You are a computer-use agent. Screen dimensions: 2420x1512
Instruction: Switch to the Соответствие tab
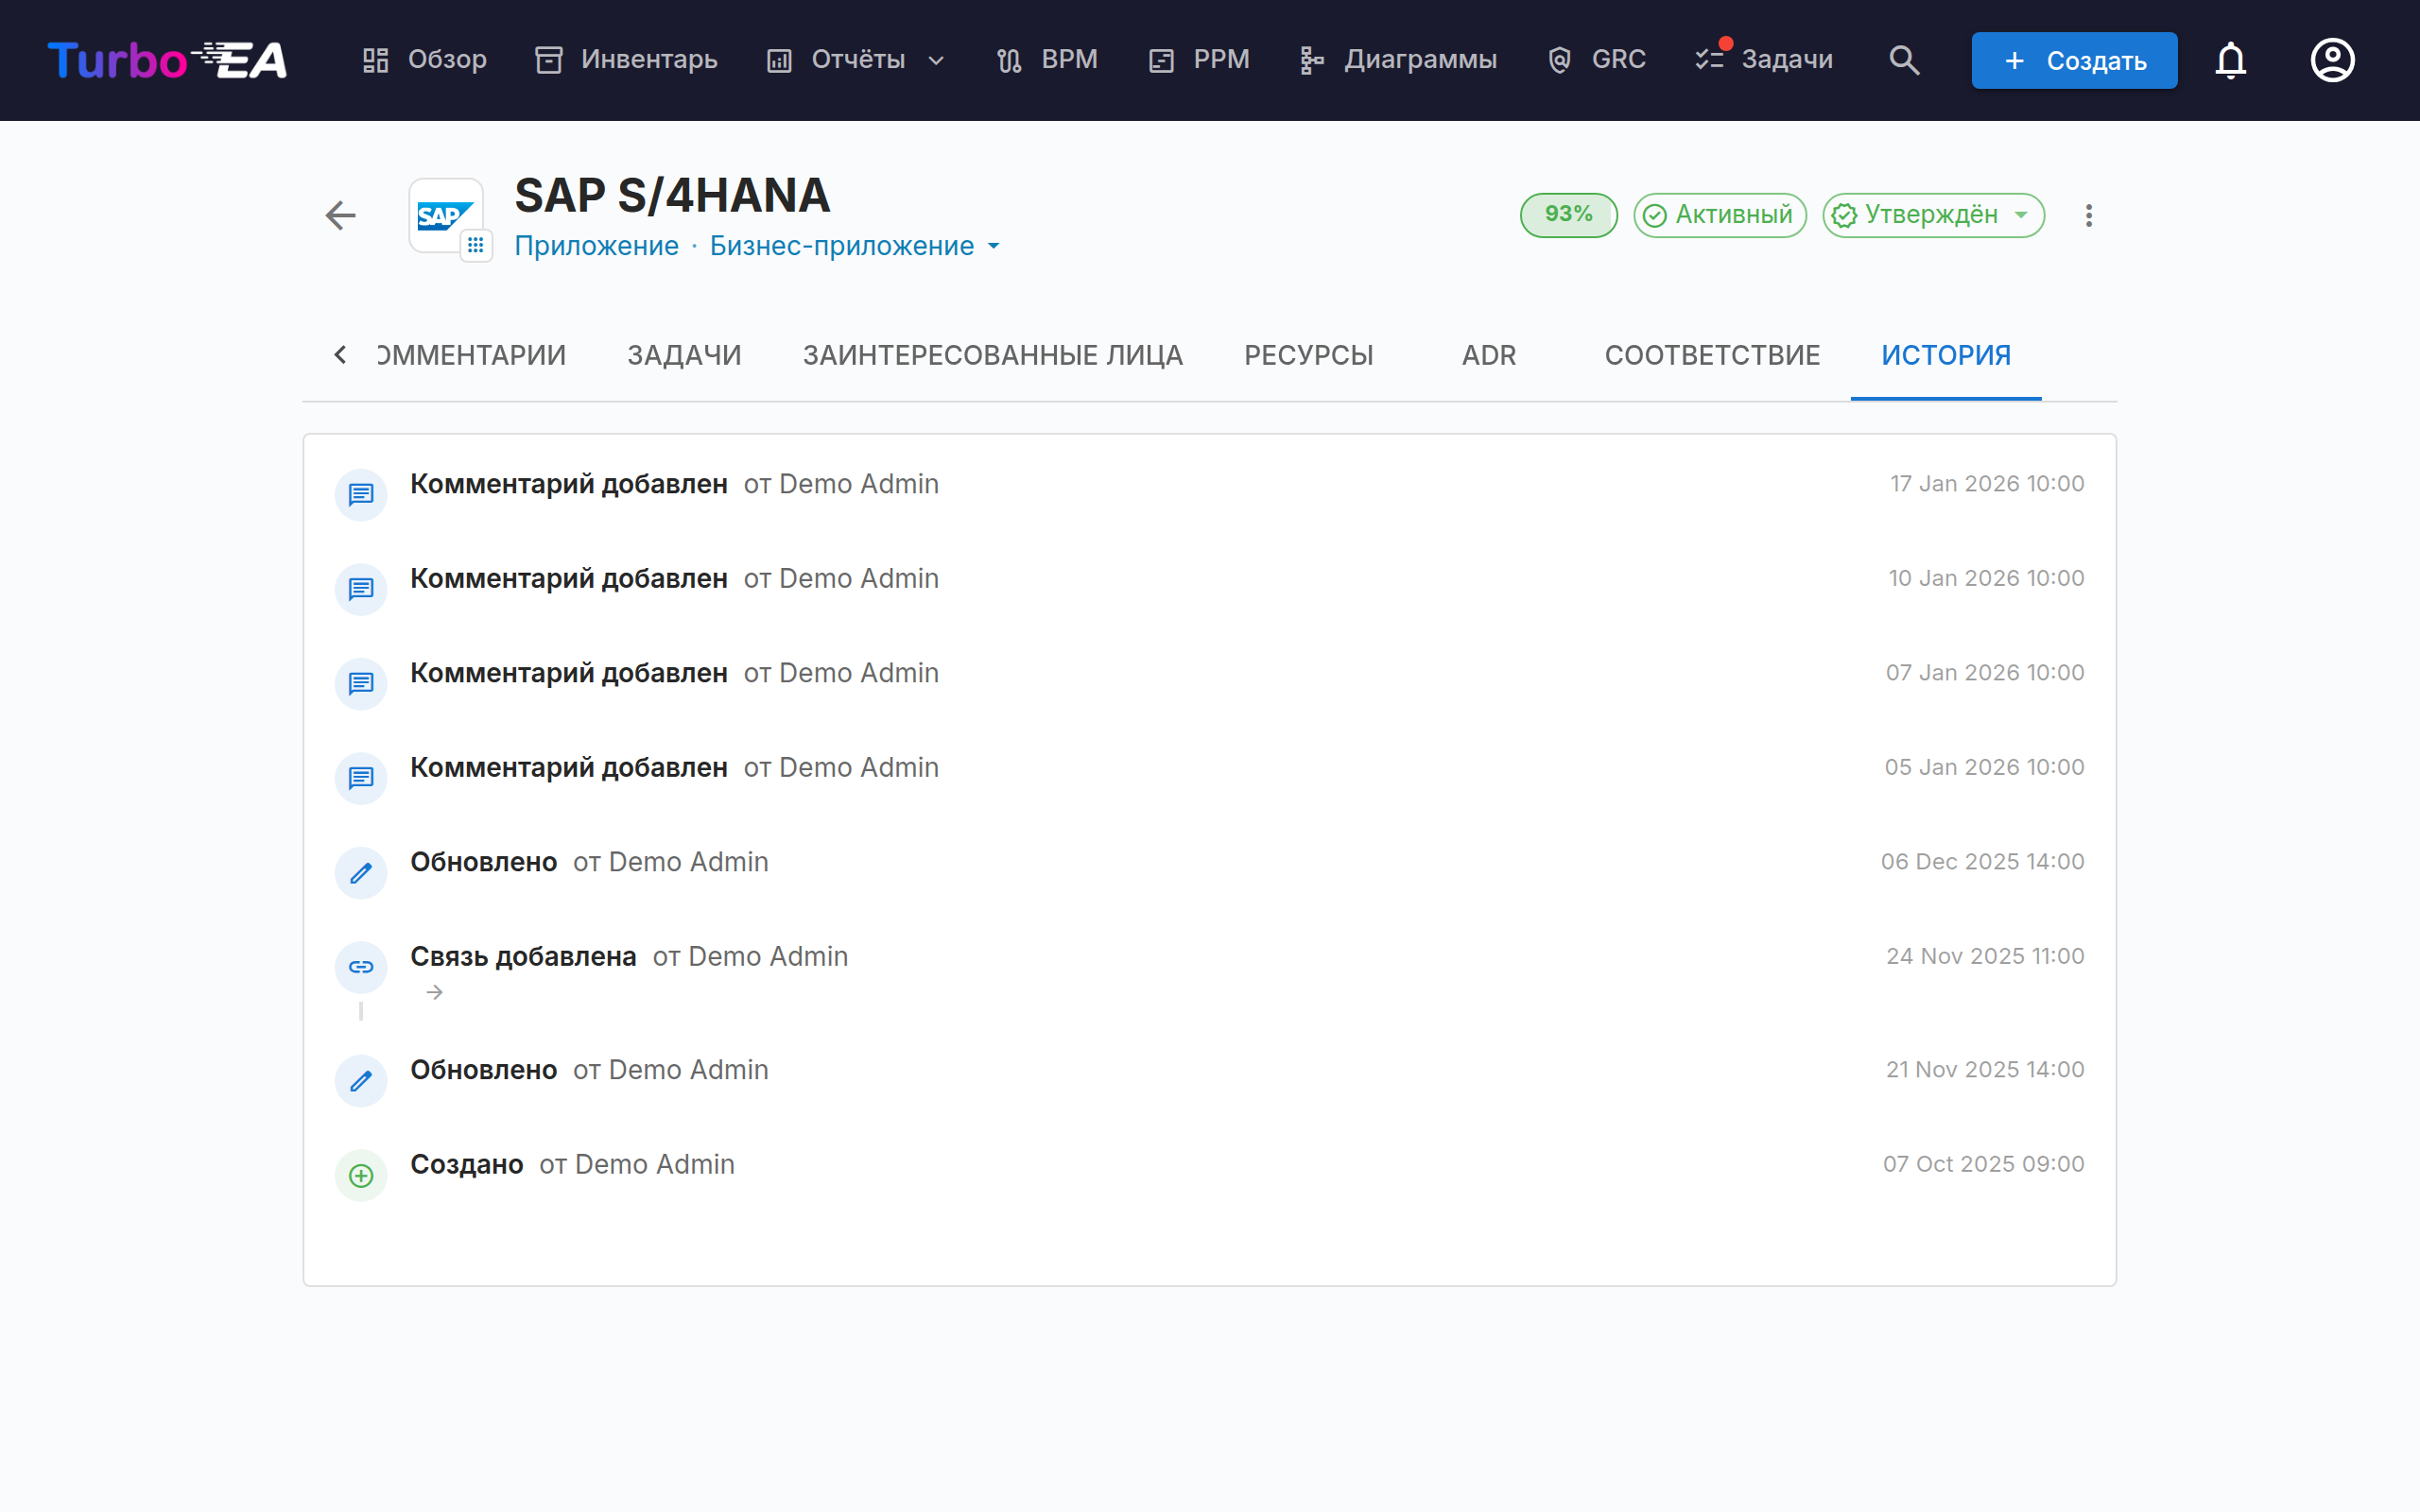coord(1712,355)
